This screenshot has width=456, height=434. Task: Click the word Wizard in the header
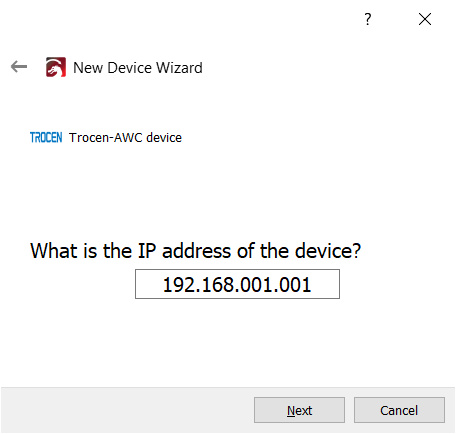coord(179,68)
